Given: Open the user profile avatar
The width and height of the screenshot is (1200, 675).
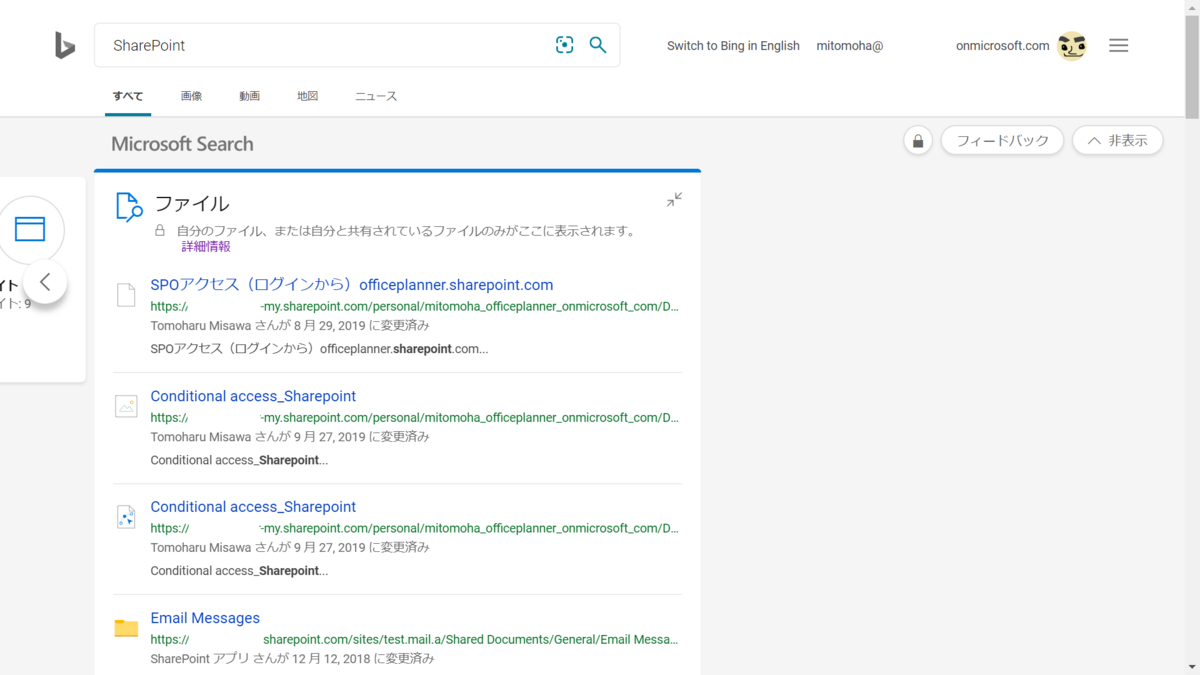Looking at the screenshot, I should (1072, 46).
